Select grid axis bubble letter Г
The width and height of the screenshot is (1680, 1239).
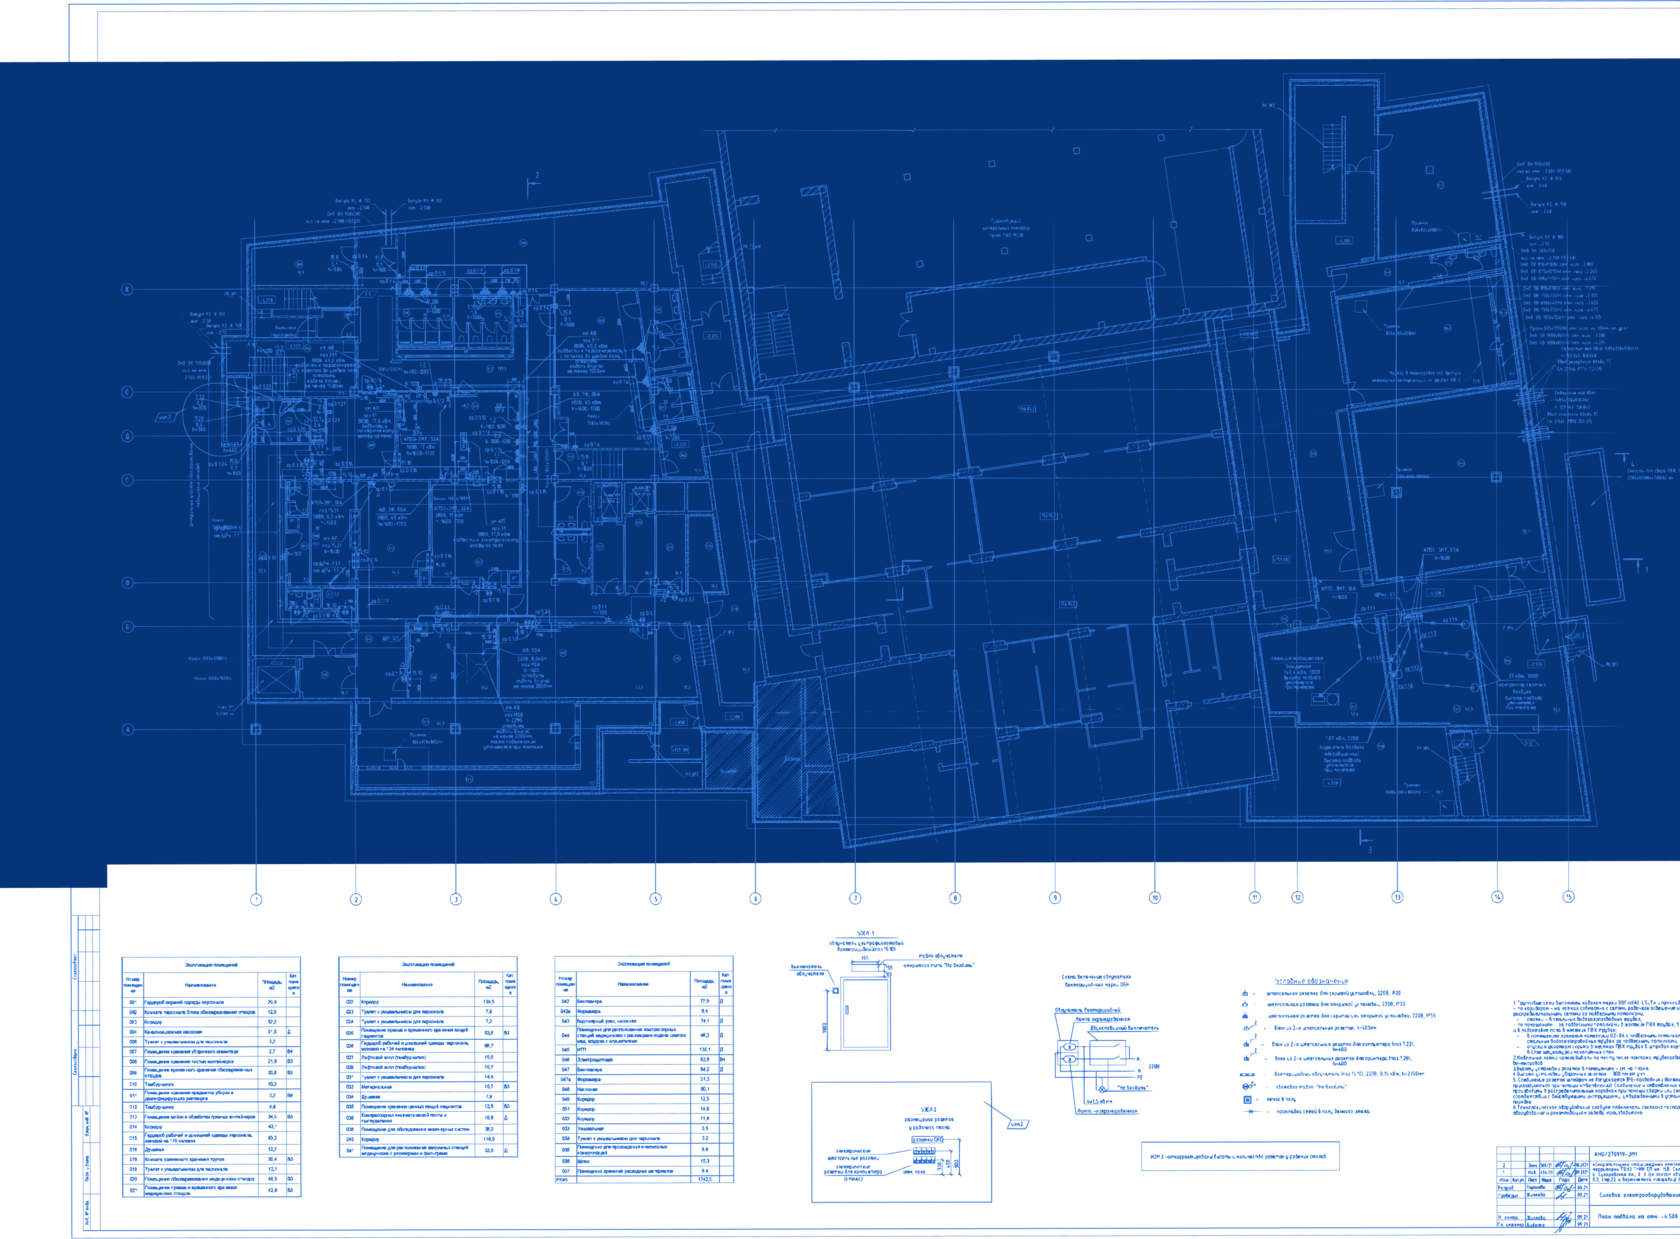[x=127, y=480]
